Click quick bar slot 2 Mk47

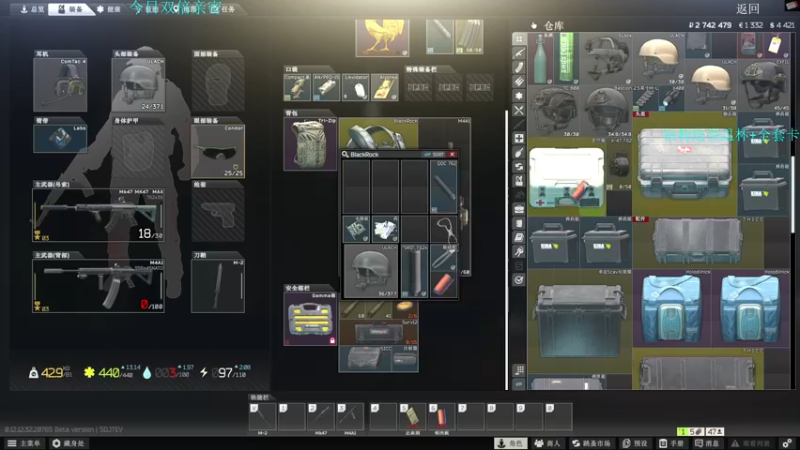321,416
